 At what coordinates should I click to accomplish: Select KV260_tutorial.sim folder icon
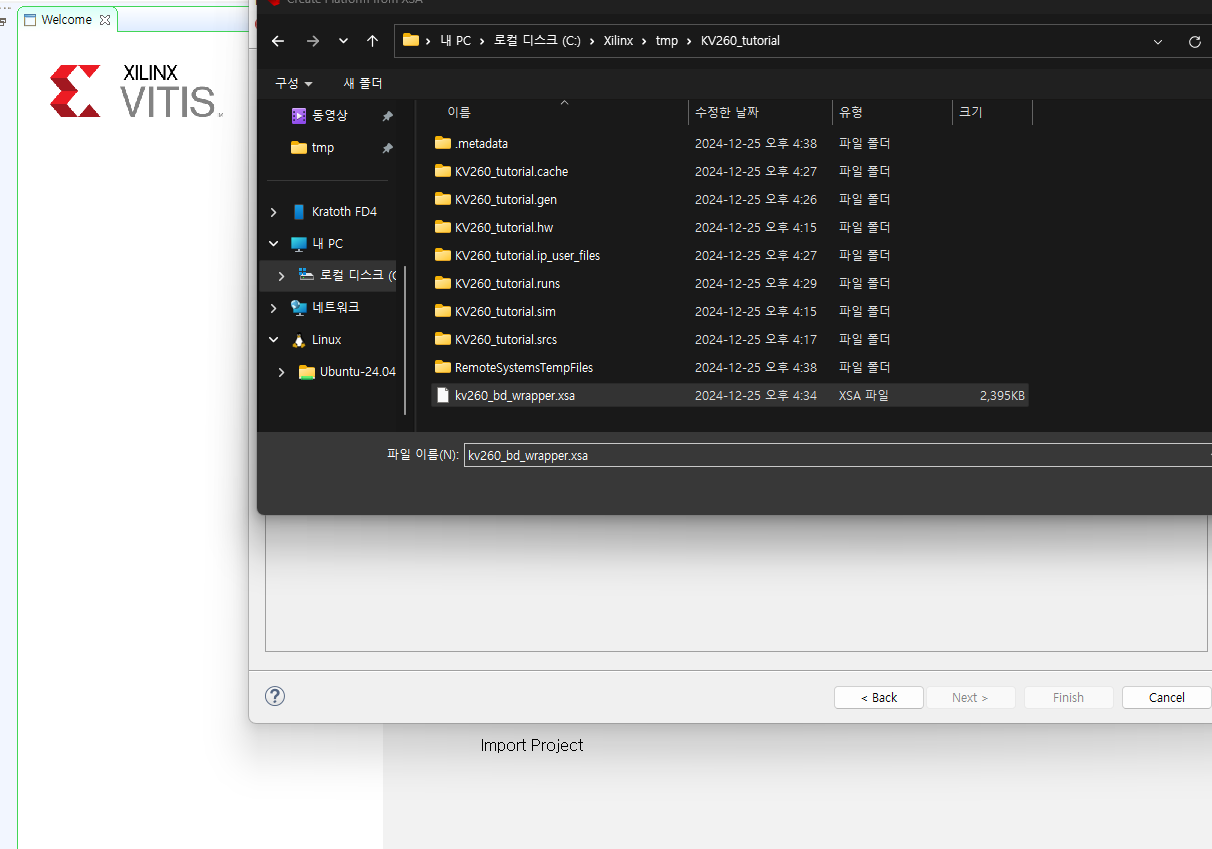click(443, 311)
